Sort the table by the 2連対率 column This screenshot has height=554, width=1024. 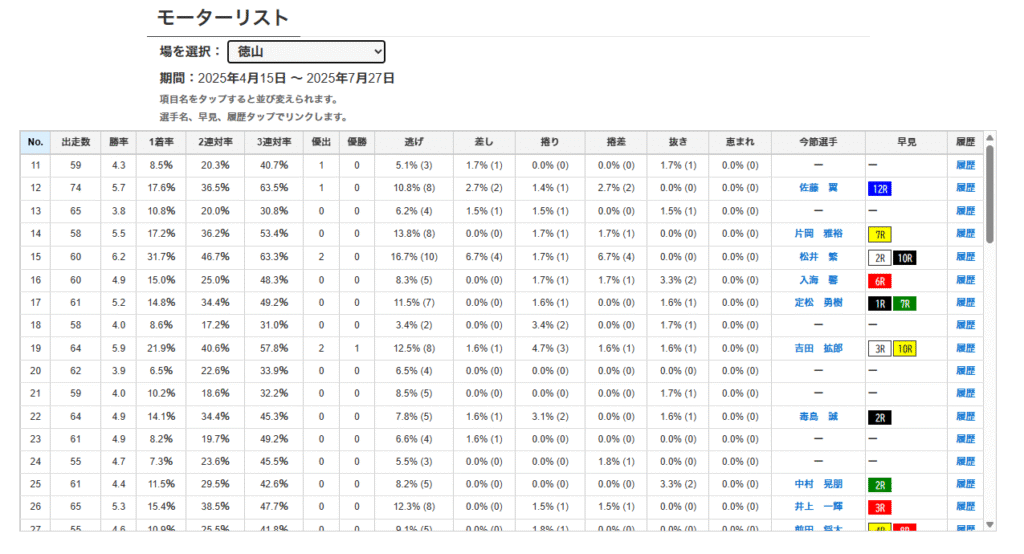click(215, 142)
